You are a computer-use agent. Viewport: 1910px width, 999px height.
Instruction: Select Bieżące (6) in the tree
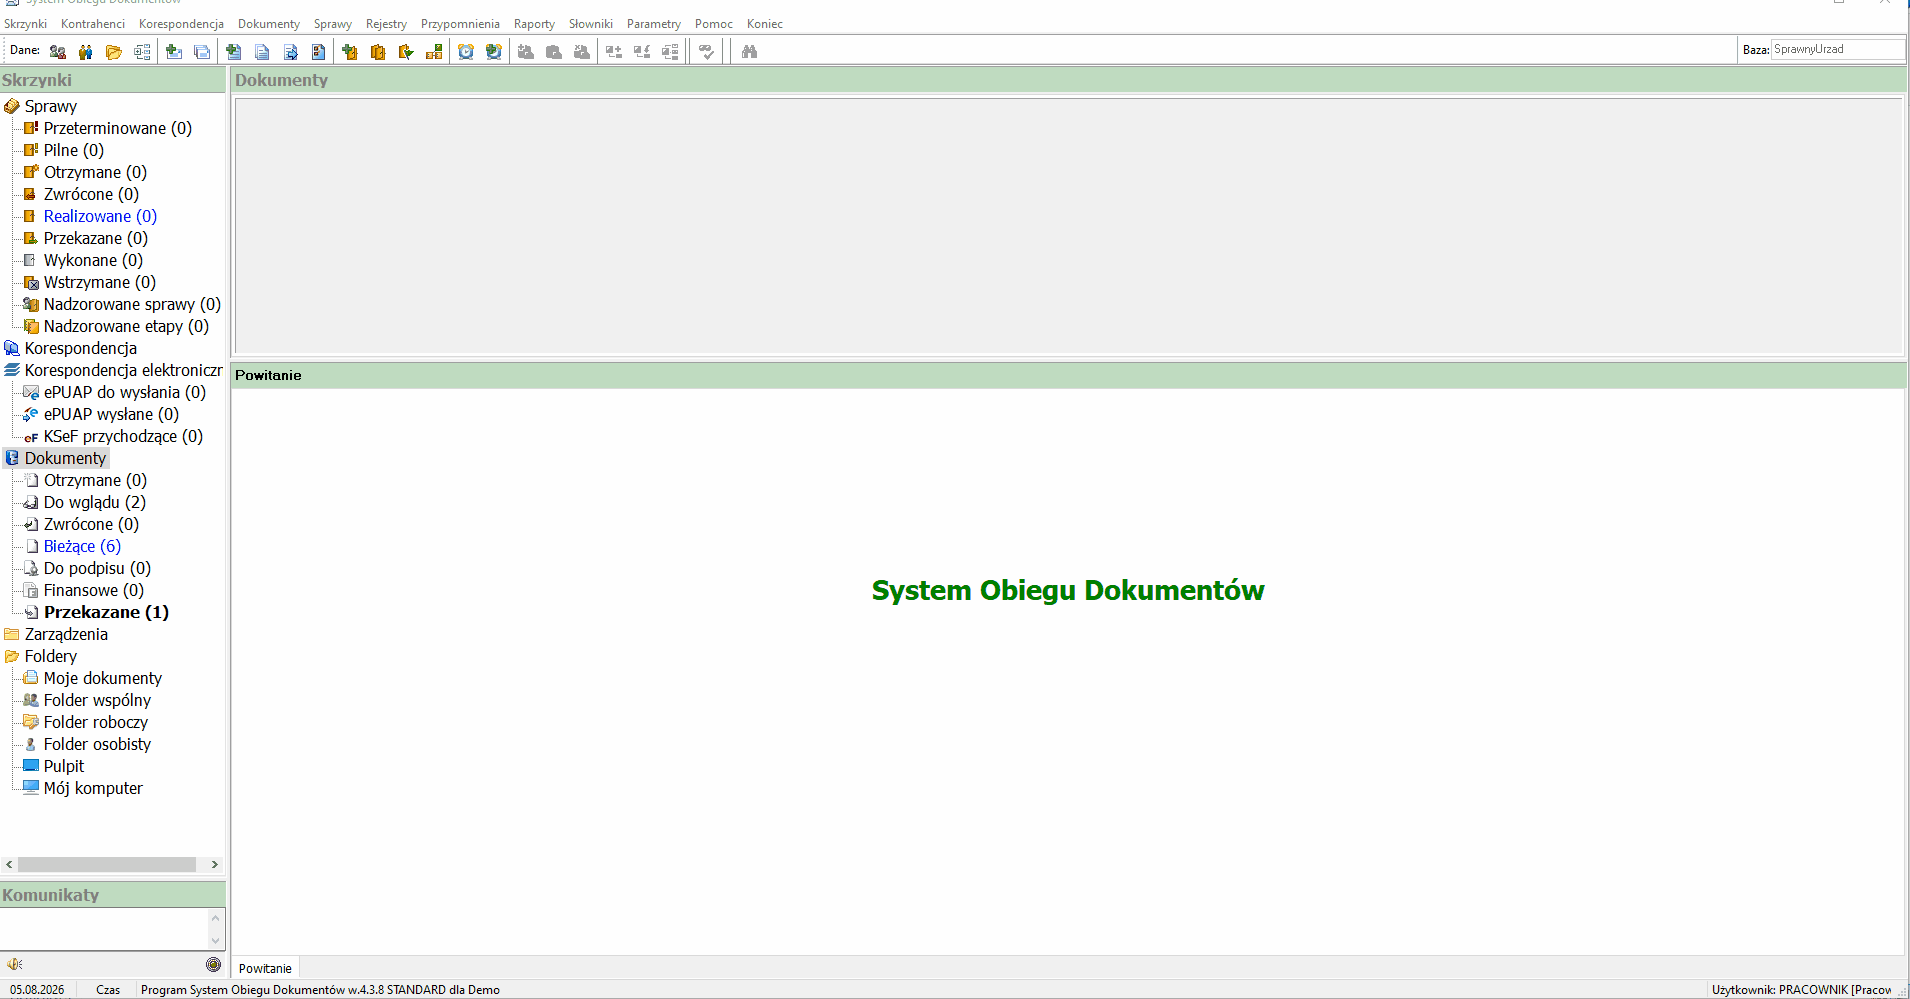pyautogui.click(x=82, y=546)
